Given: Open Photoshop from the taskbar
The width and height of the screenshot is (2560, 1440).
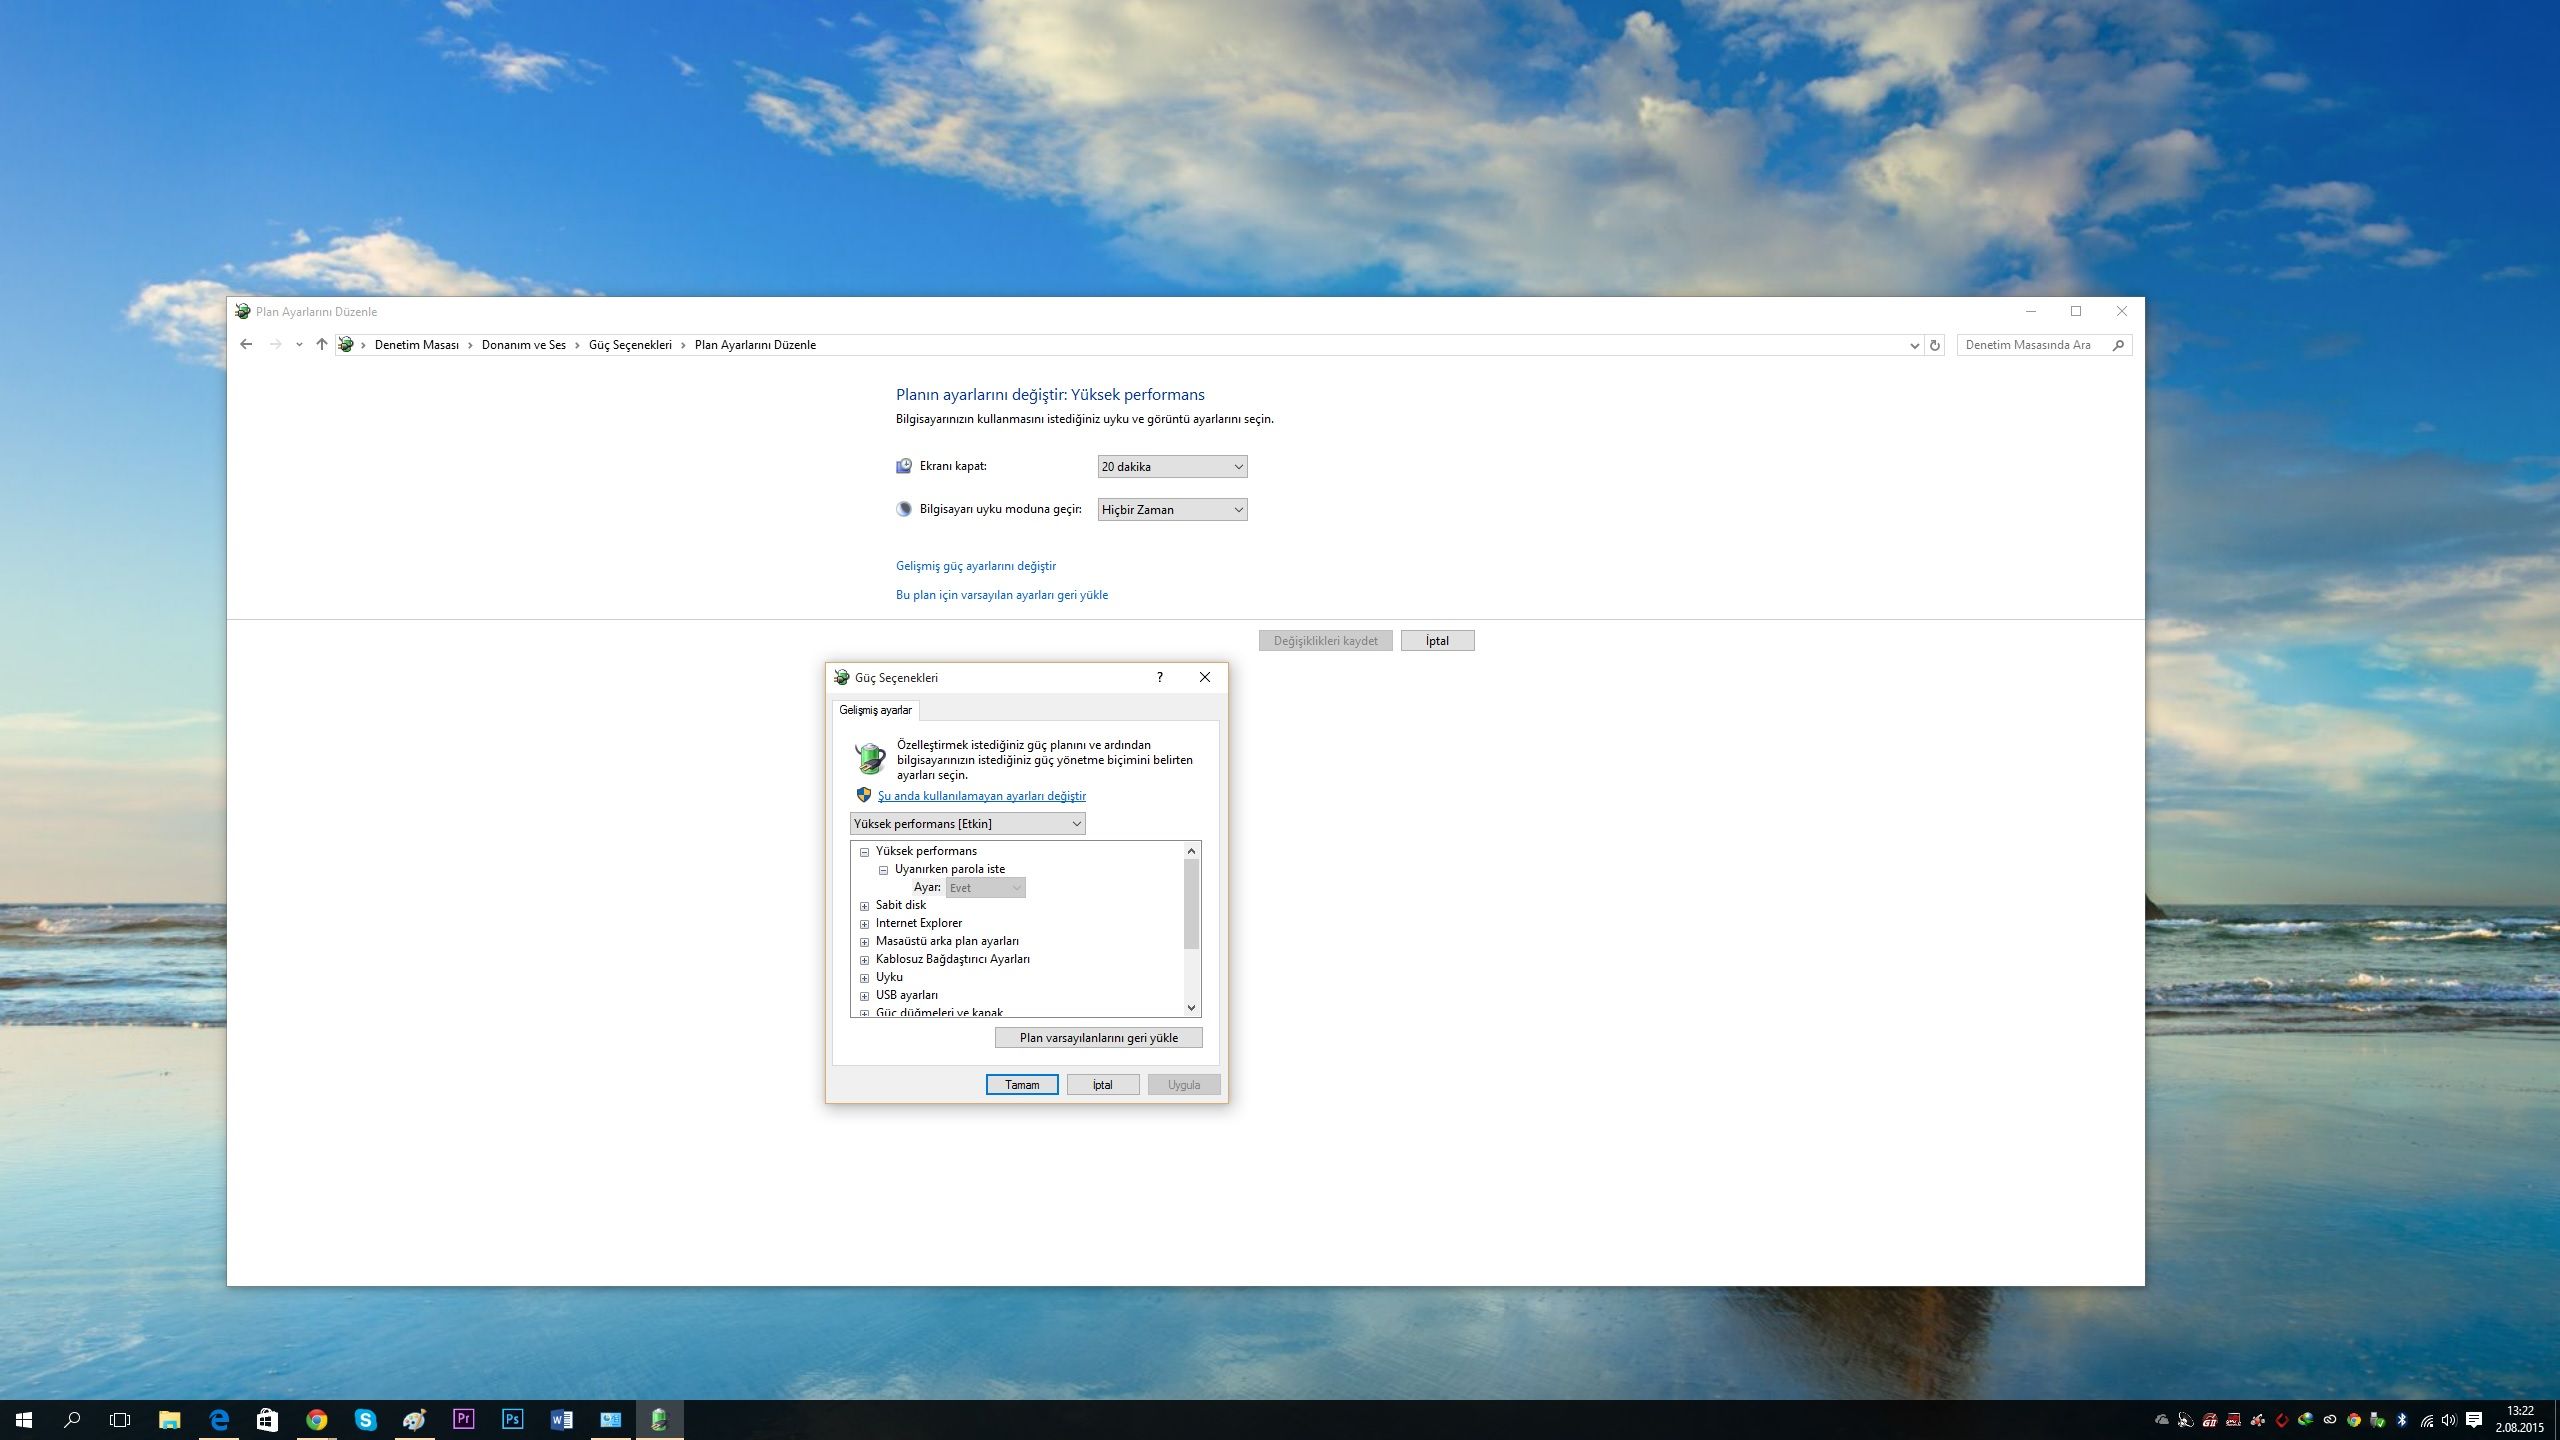Looking at the screenshot, I should point(512,1419).
